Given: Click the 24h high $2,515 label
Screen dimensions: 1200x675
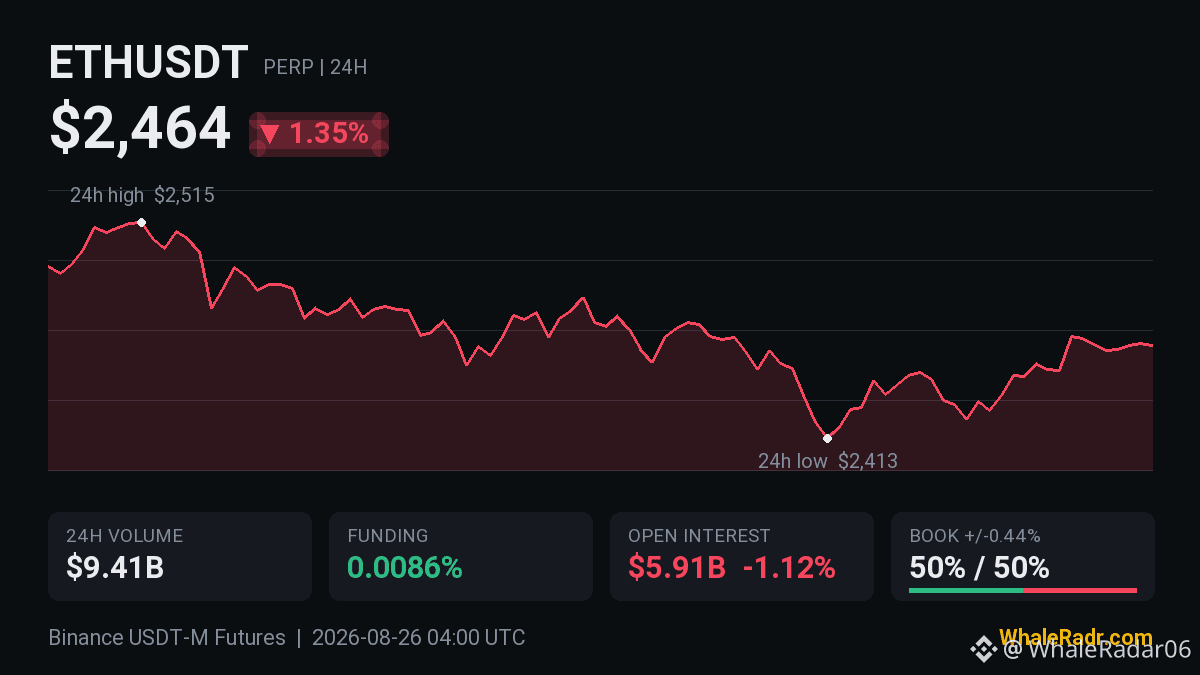Looking at the screenshot, I should click(x=142, y=196).
